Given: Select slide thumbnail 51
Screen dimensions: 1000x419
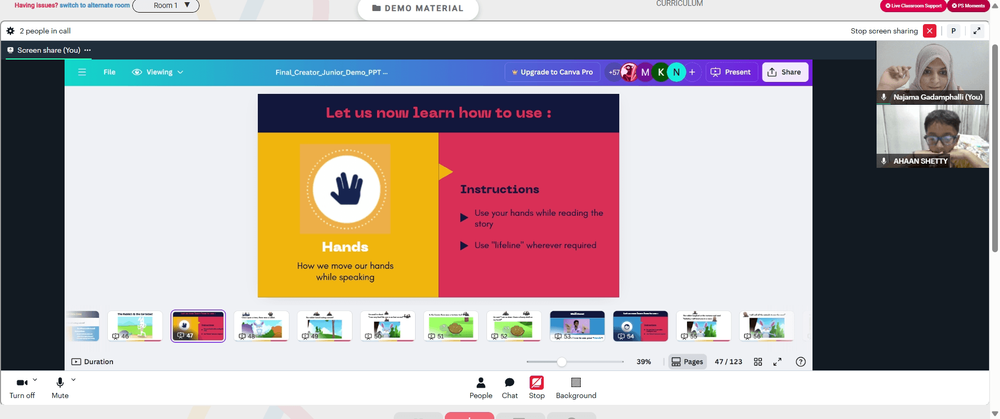Looking at the screenshot, I should (x=451, y=326).
